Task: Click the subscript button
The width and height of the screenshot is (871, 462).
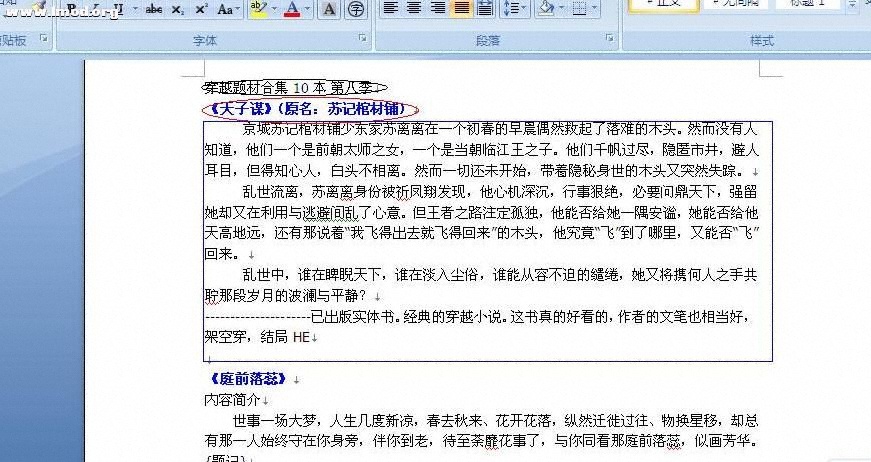Action: 177,9
